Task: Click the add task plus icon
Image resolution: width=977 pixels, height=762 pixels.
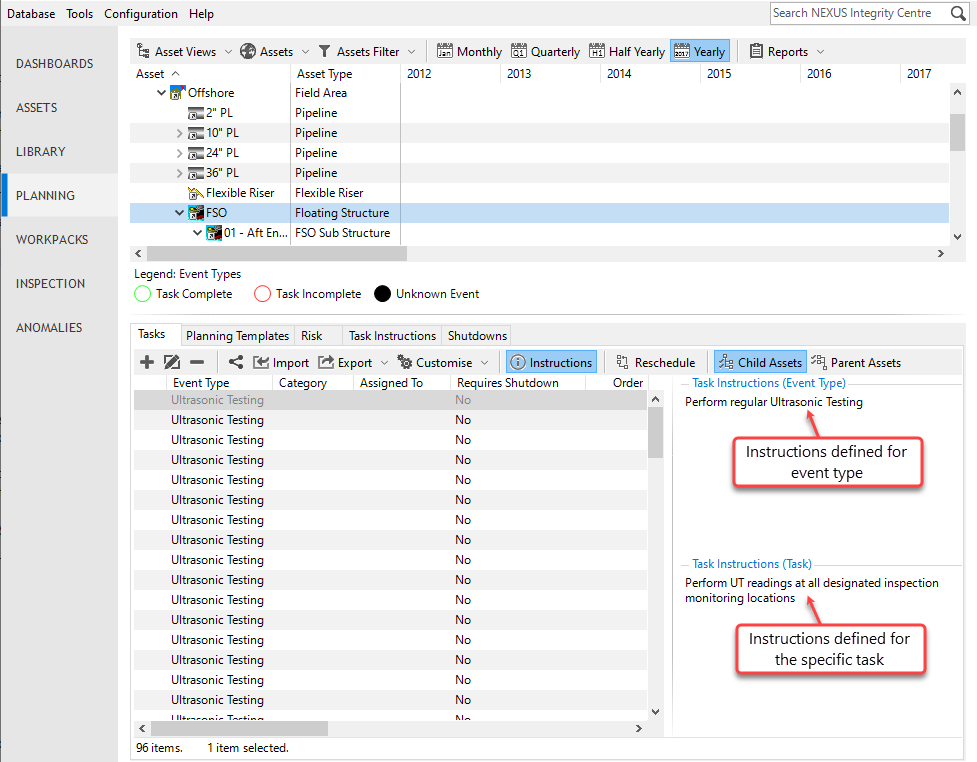Action: pyautogui.click(x=146, y=362)
